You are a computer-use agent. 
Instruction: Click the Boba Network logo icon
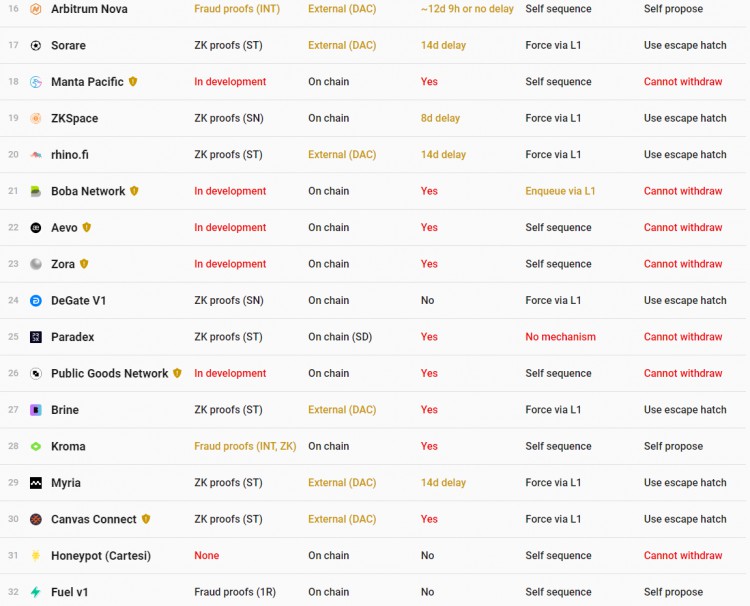(36, 191)
